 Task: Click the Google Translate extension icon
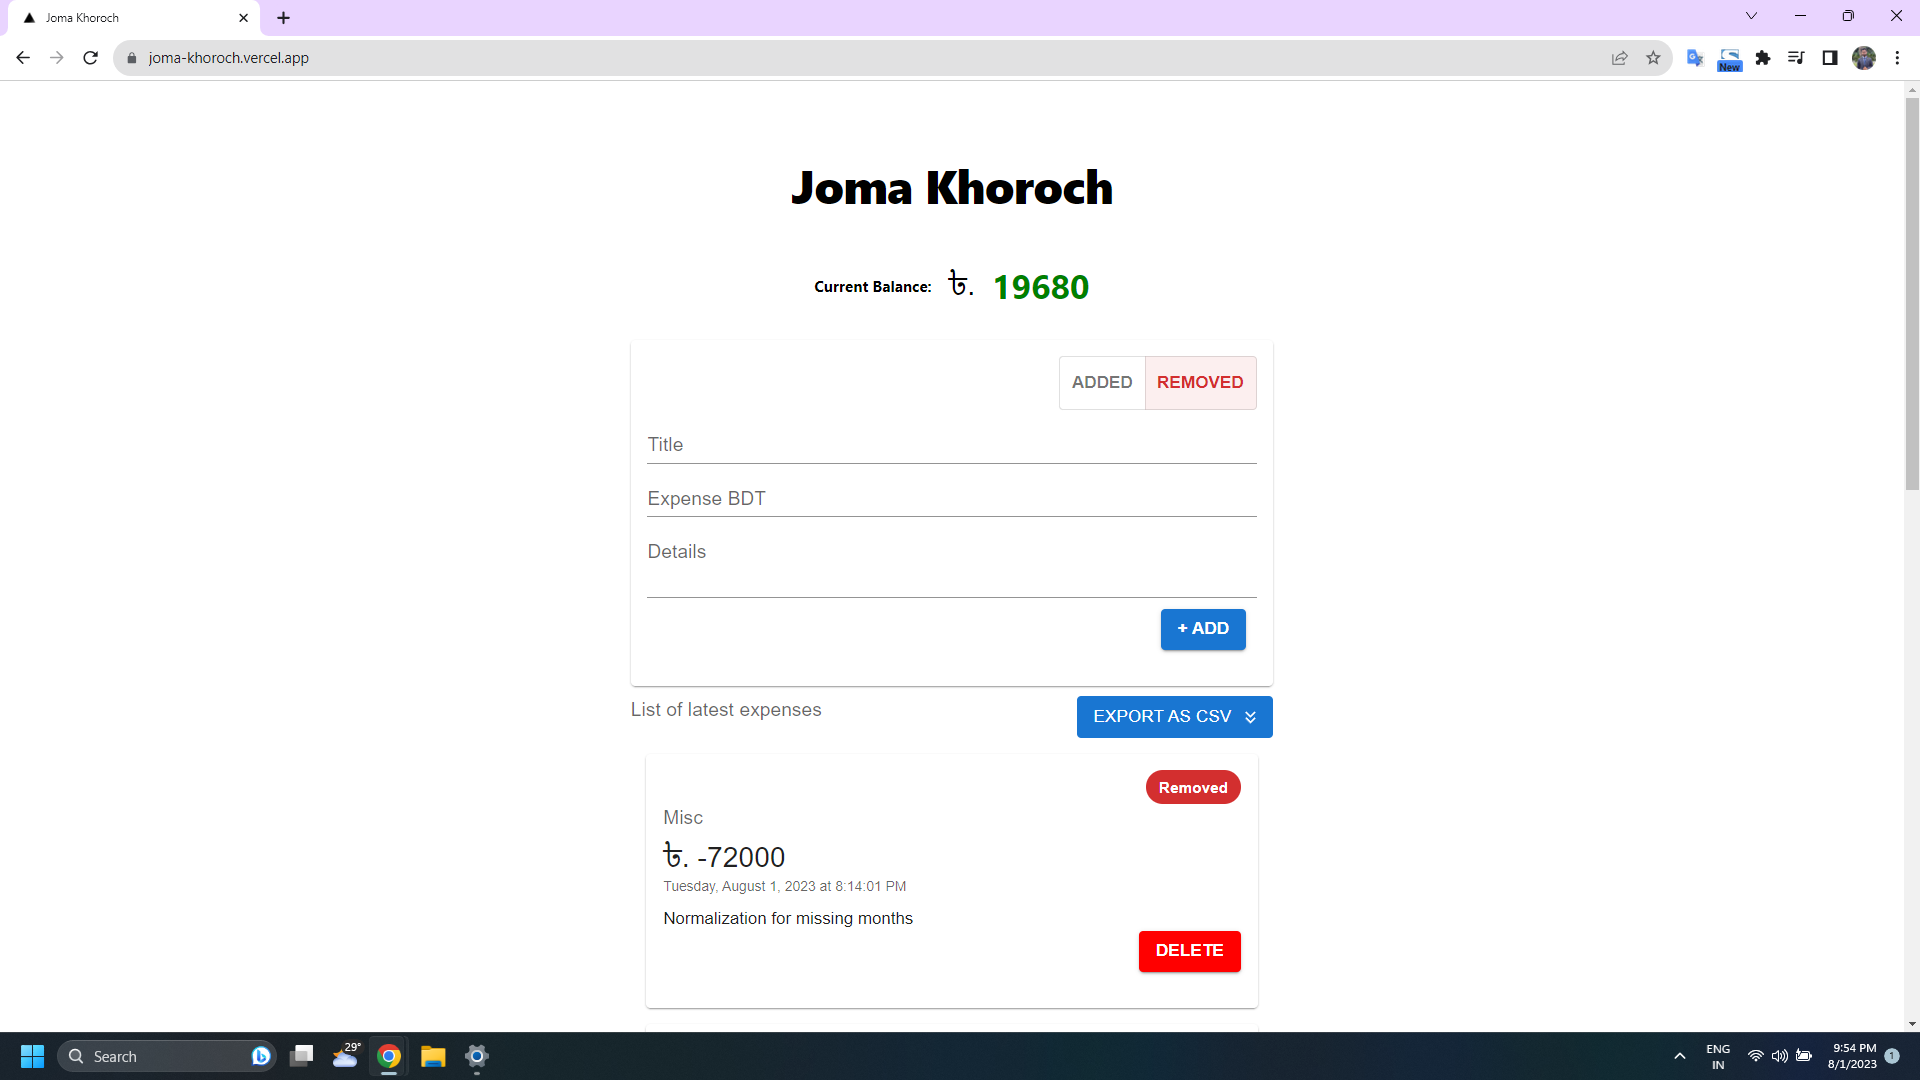pyautogui.click(x=1694, y=58)
